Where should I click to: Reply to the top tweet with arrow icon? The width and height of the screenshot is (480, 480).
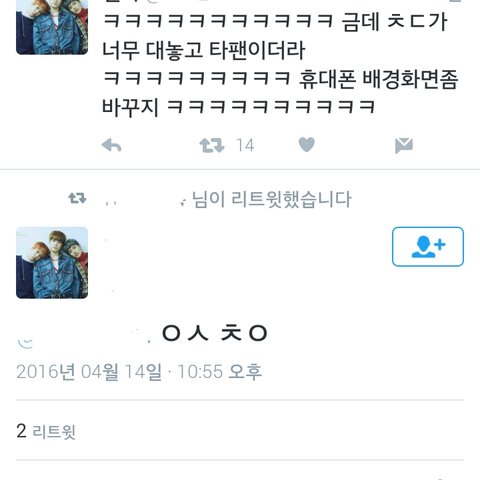(111, 146)
